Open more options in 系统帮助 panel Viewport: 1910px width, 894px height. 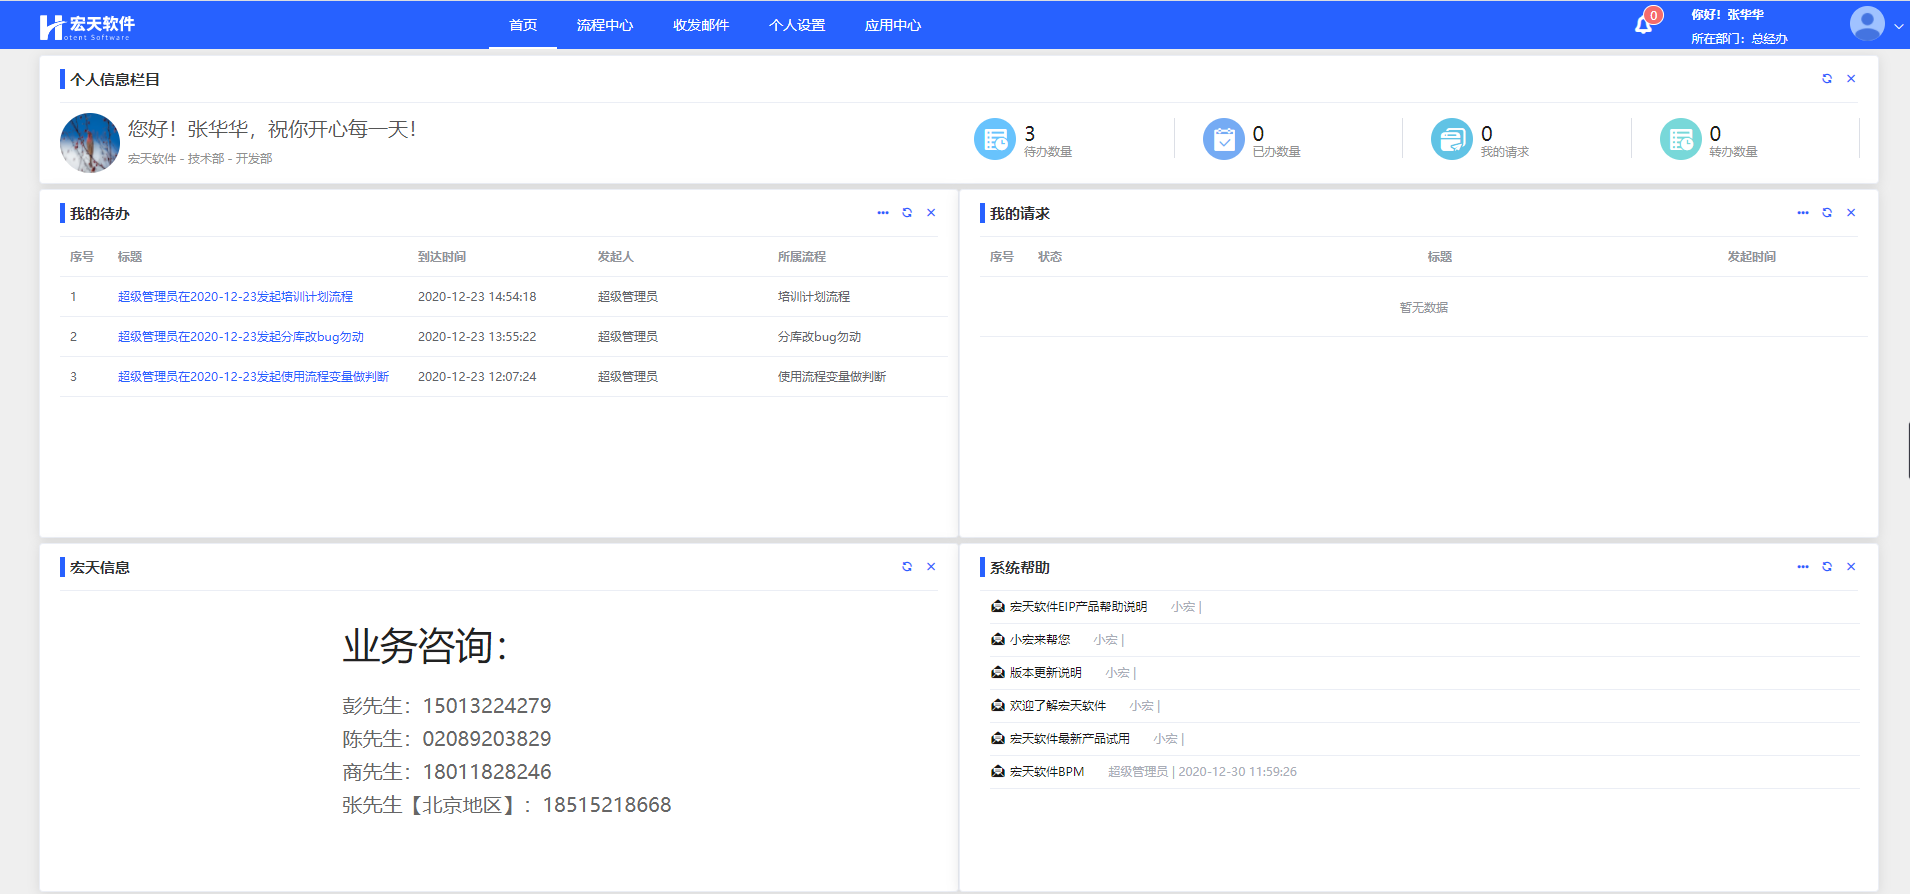[1803, 567]
